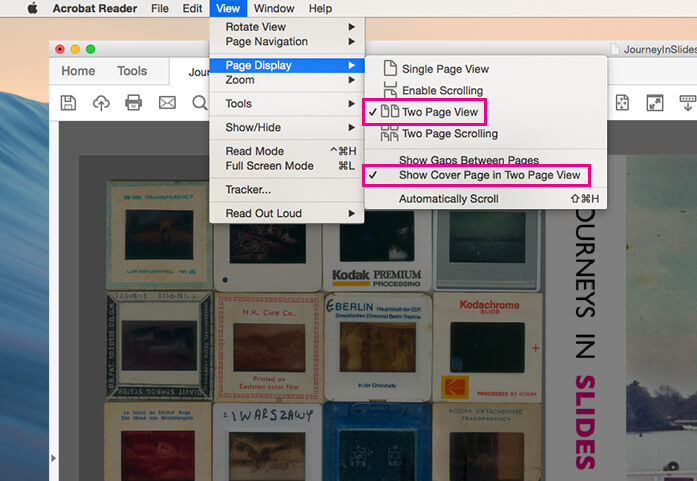This screenshot has width=697, height=481.
Task: Click the Print toolbar icon
Action: tap(133, 103)
